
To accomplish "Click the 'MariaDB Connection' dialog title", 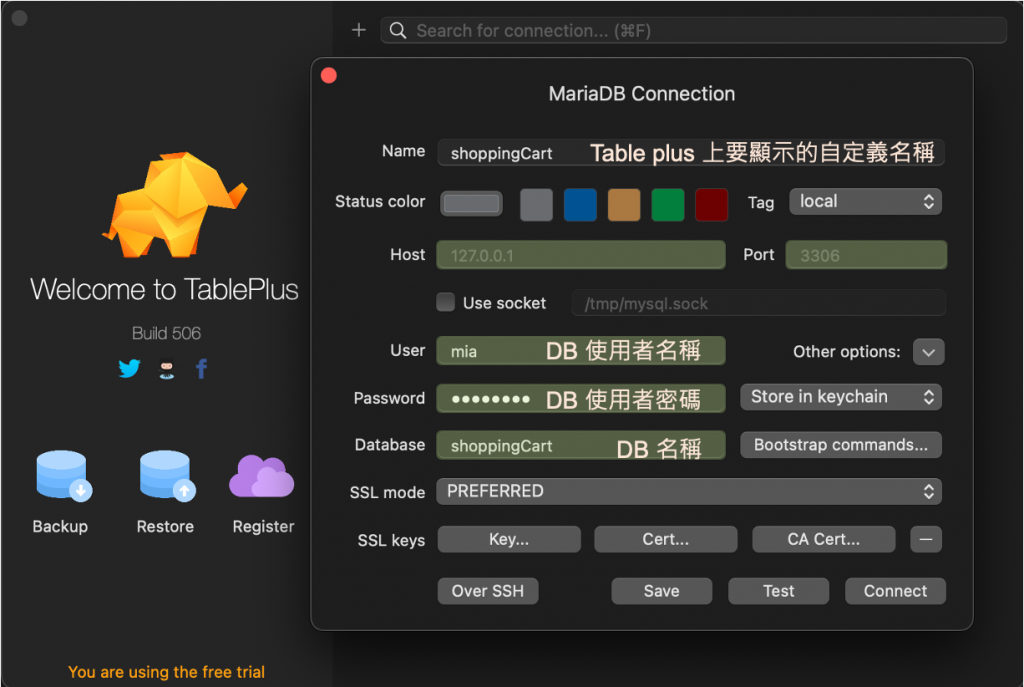I will pyautogui.click(x=641, y=94).
